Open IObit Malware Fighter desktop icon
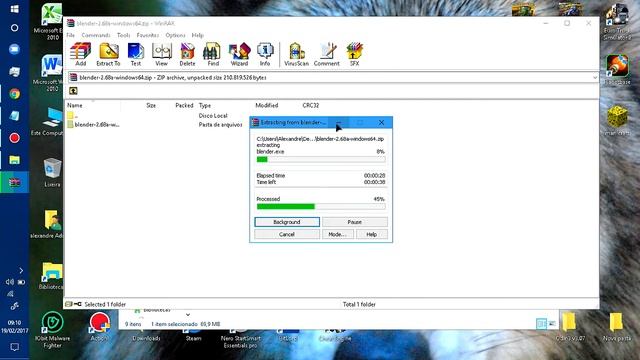This screenshot has height=360, width=640. [x=52, y=329]
